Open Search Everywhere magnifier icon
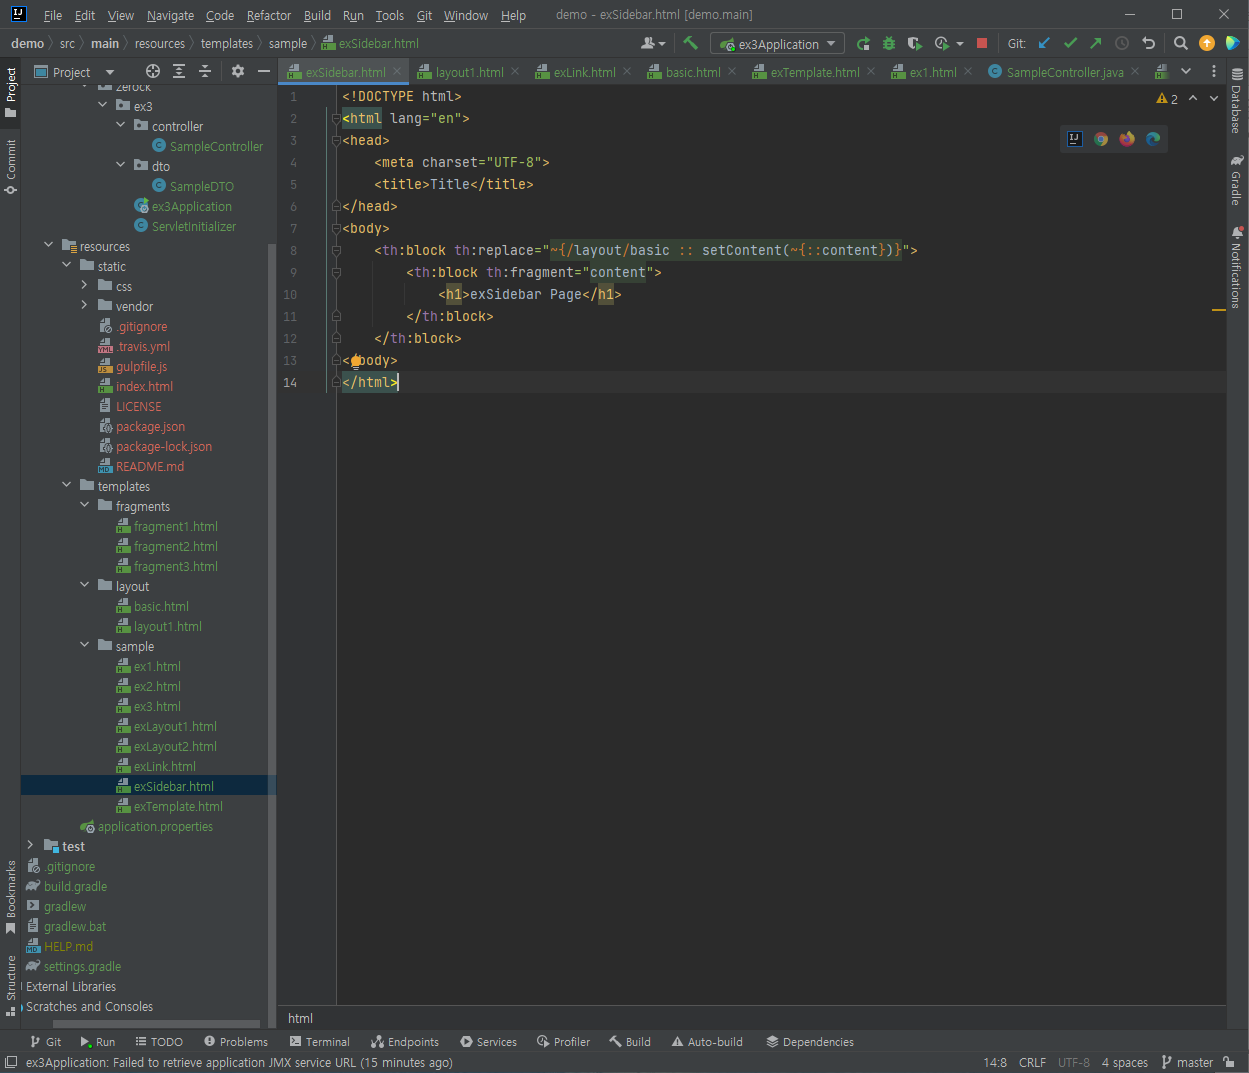This screenshot has width=1249, height=1073. tap(1181, 43)
